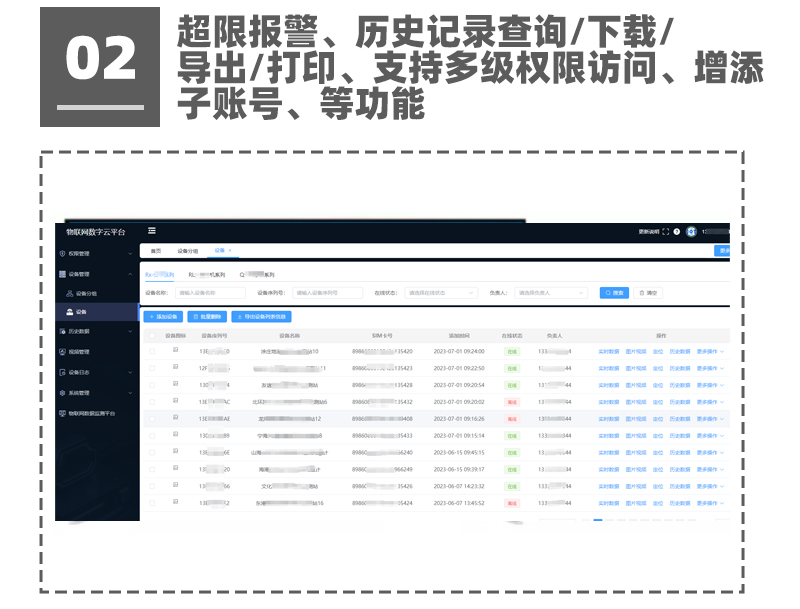Open the 负责人 dropdown filter

551,293
